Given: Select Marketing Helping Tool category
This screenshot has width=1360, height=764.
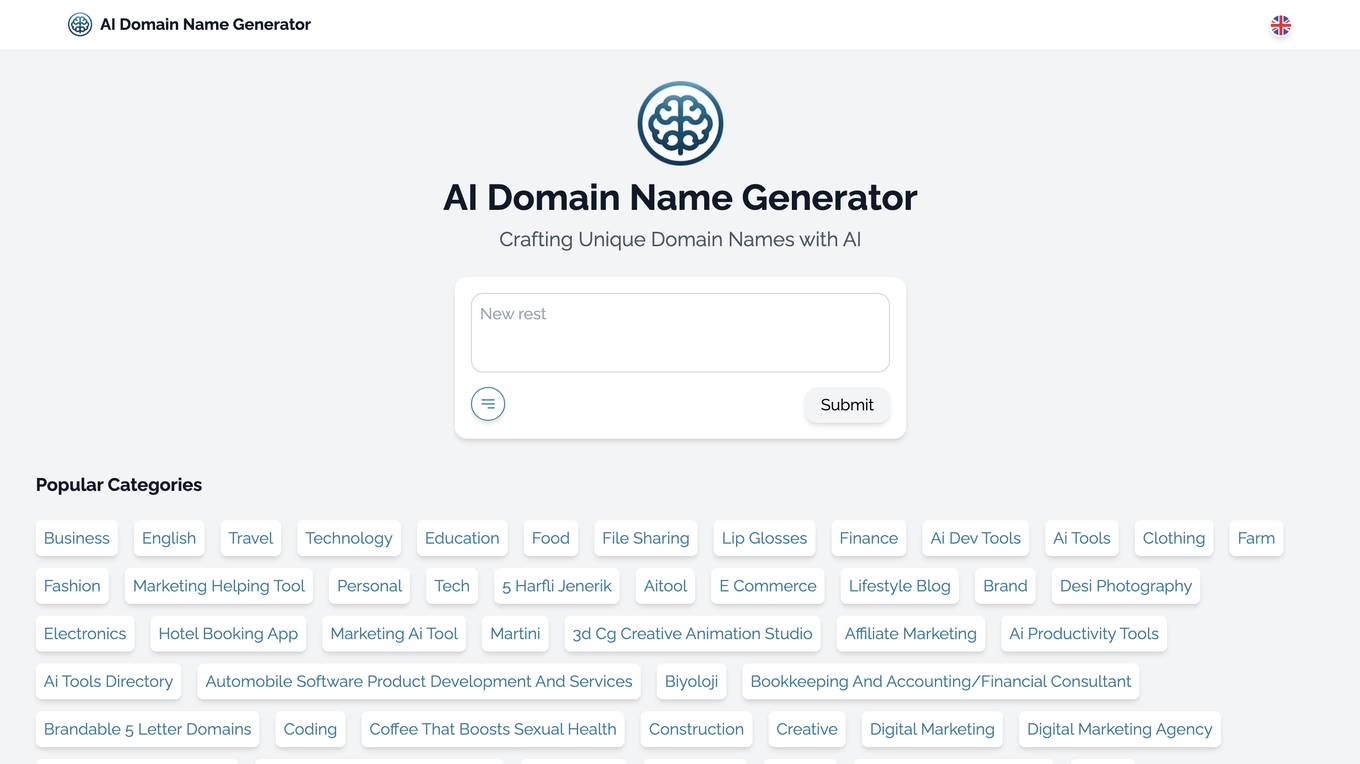Looking at the screenshot, I should coord(219,586).
